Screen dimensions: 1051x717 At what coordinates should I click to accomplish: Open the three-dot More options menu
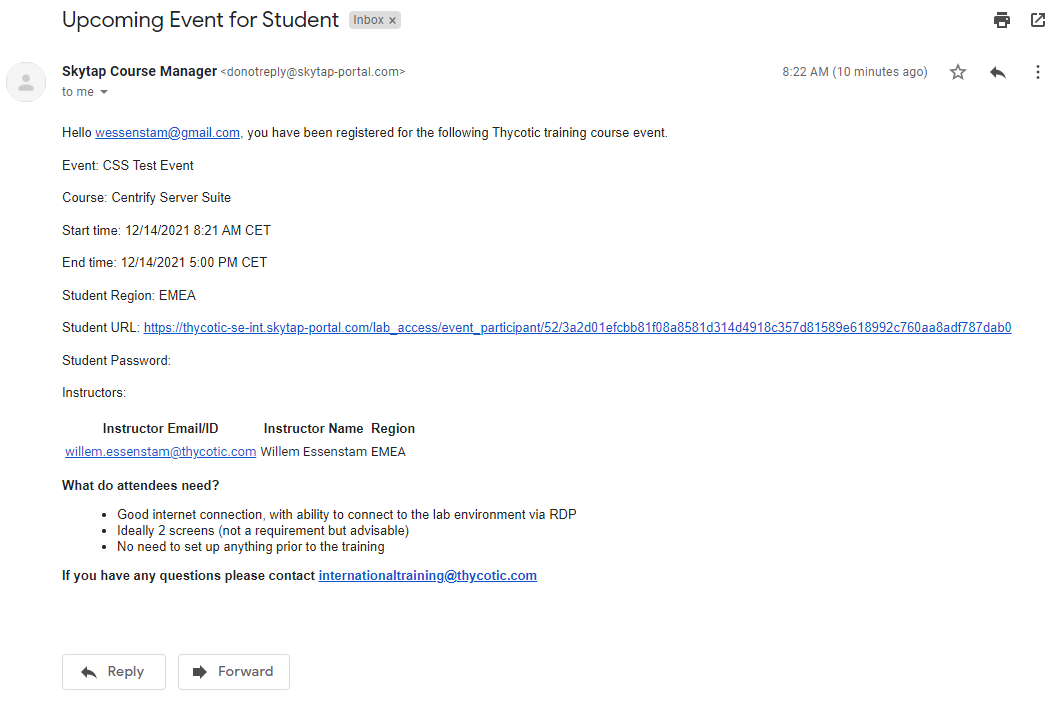click(1037, 72)
